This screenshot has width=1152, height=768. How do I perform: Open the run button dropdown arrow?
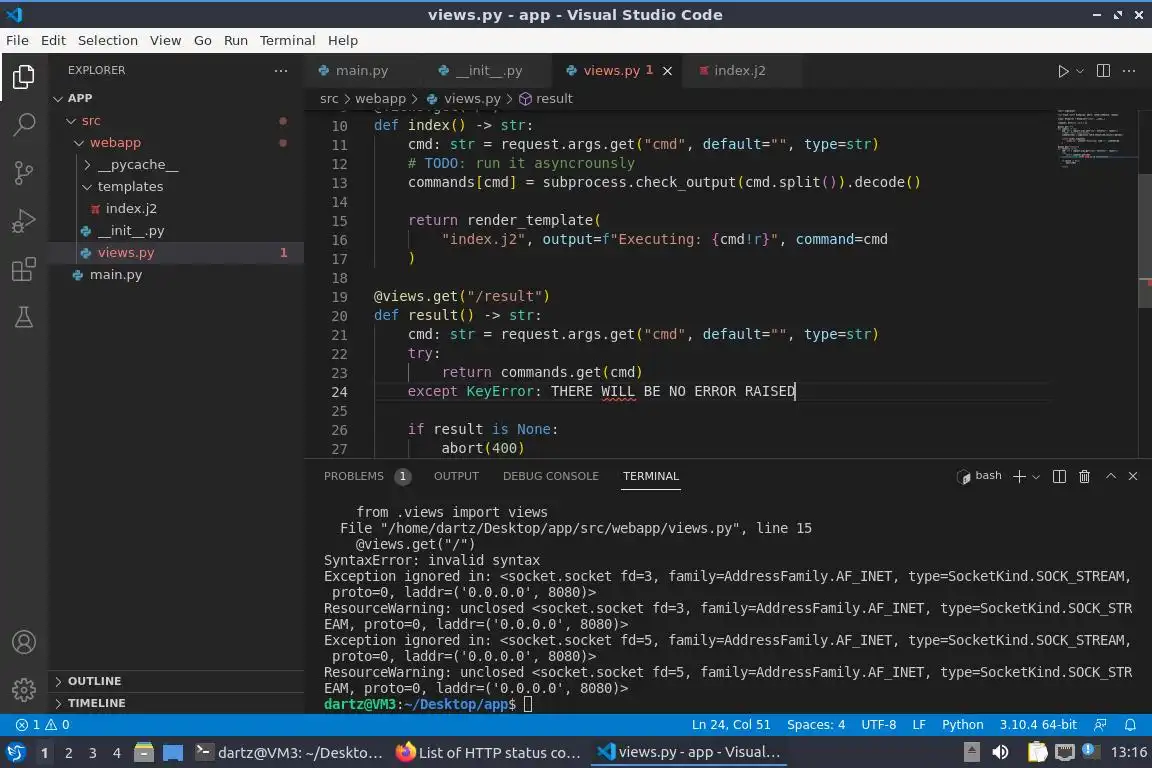pos(1079,71)
